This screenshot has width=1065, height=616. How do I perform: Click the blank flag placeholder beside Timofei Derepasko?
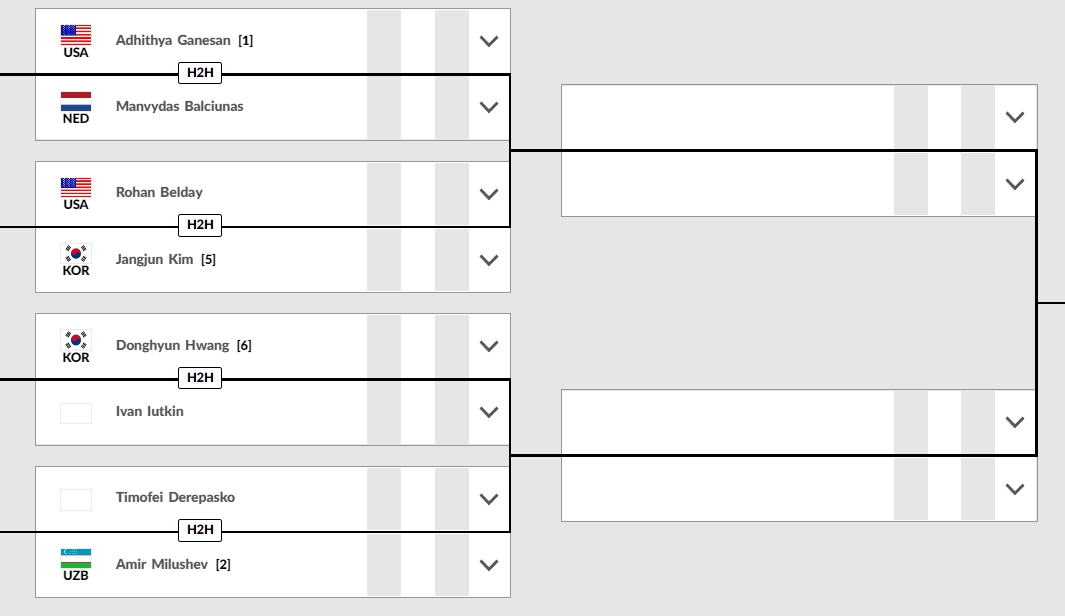click(76, 499)
